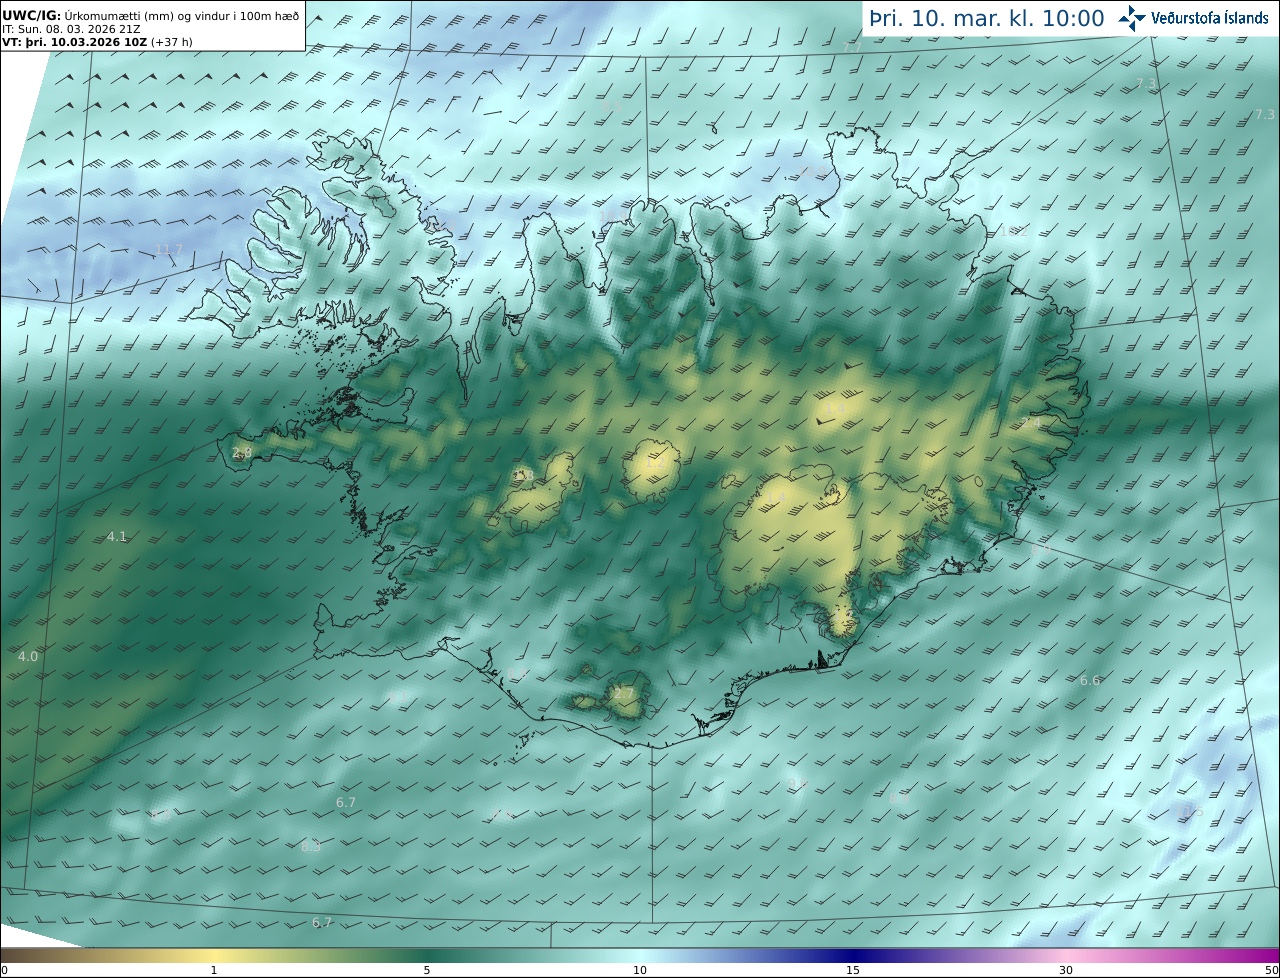Click the 'Veðurstofa Íslands' name text

click(x=1209, y=18)
